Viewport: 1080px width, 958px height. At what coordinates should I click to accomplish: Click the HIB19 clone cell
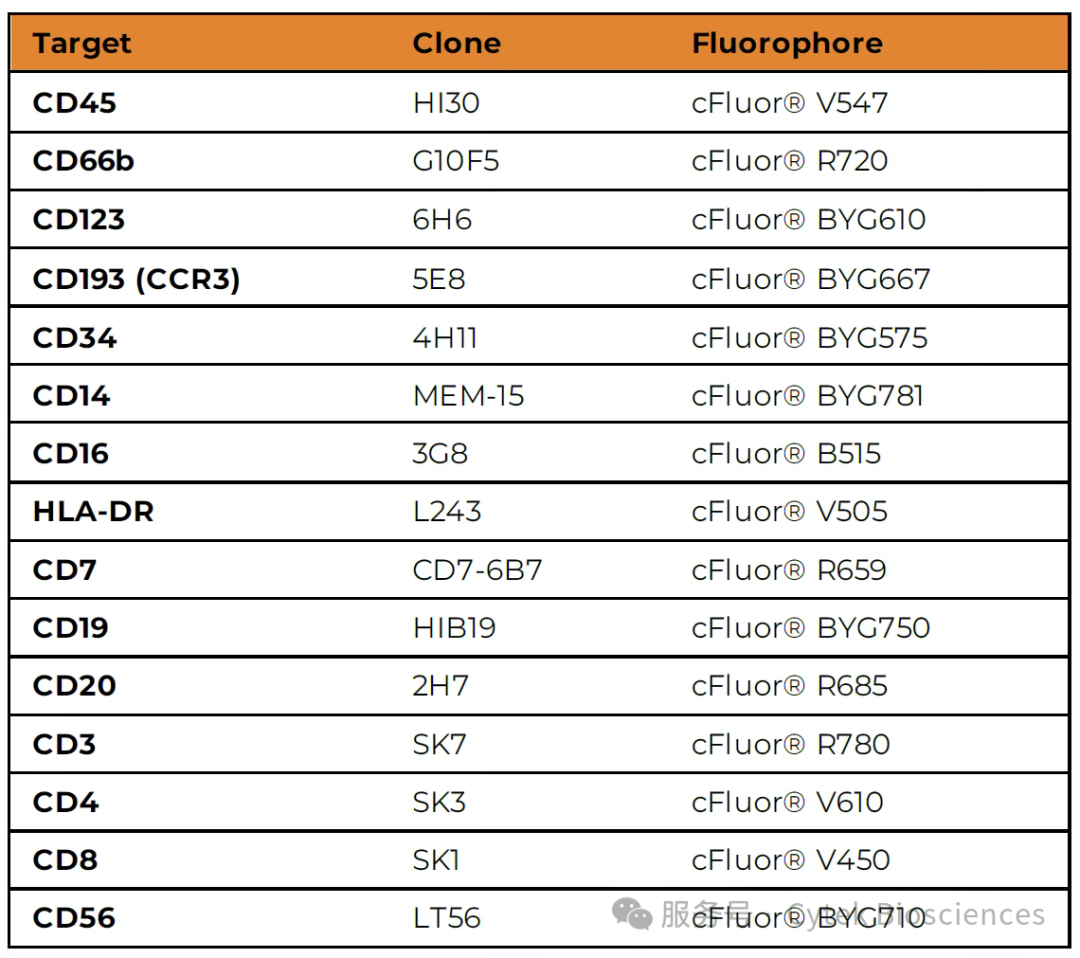[454, 628]
